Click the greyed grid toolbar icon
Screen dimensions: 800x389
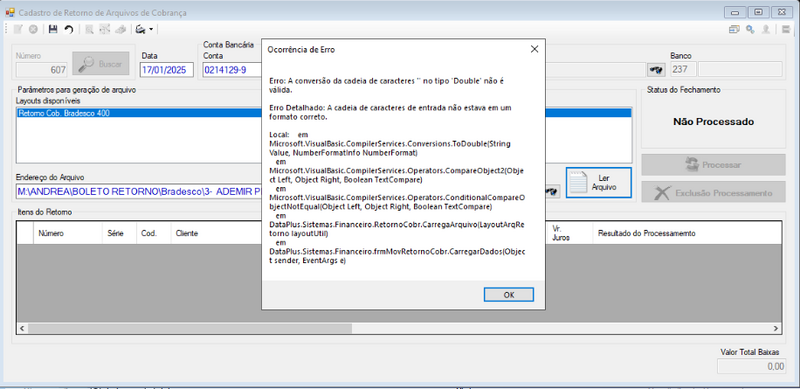[105, 30]
